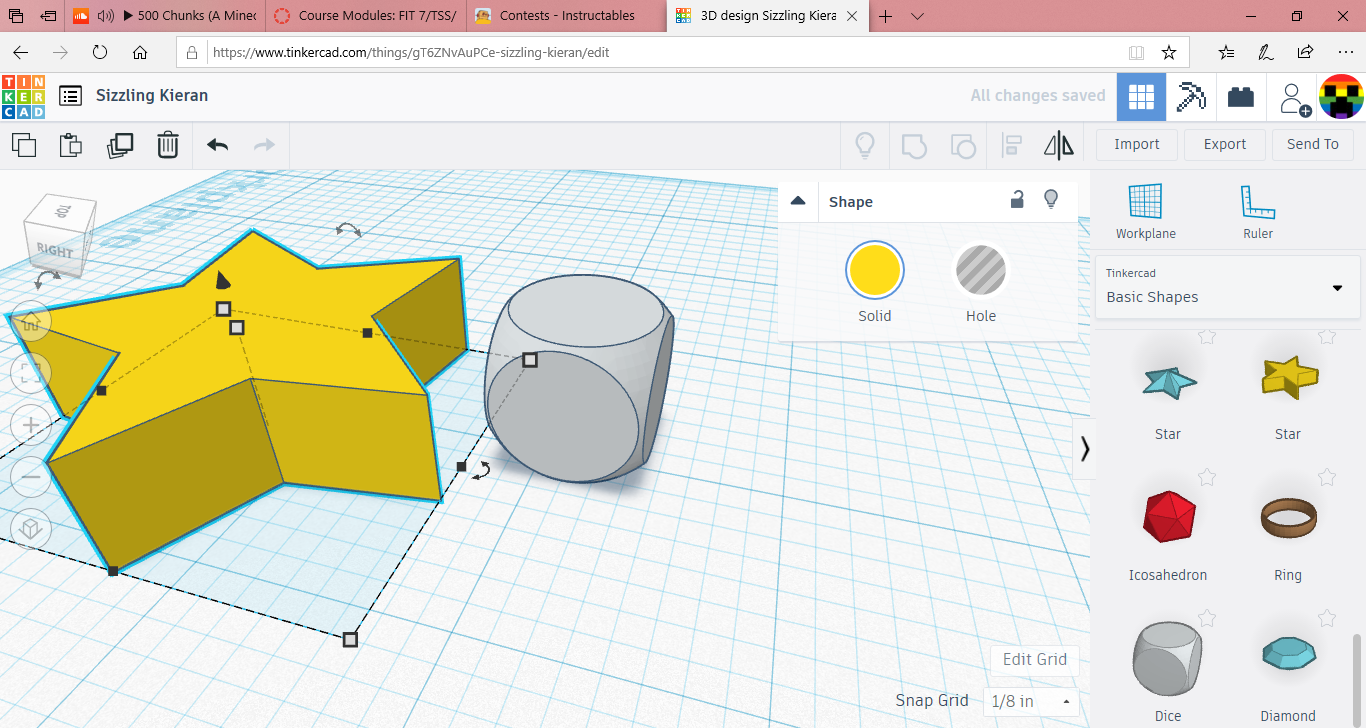Add page to favorites star icon
Screen dimensions: 1366x728
click(x=1168, y=52)
